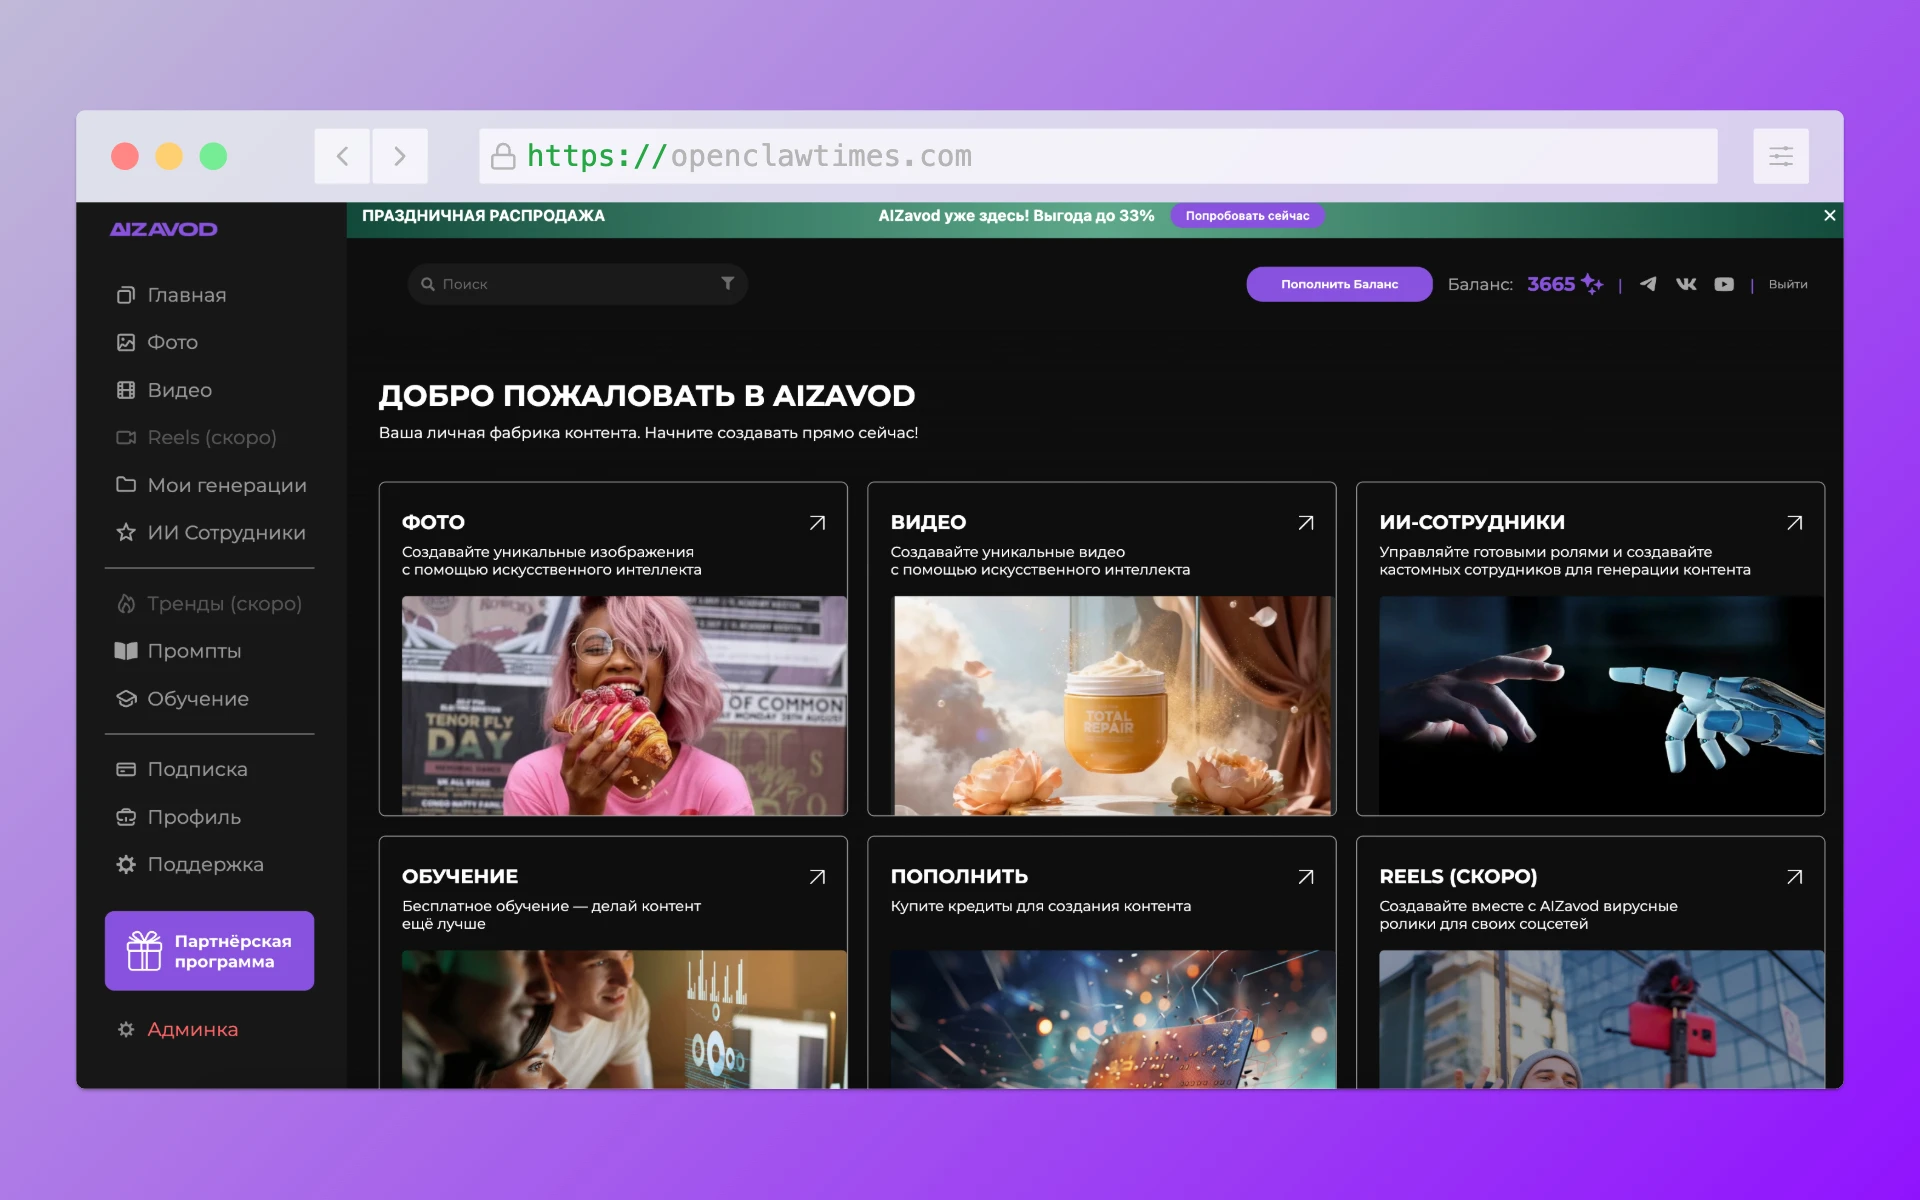This screenshot has width=1920, height=1200.
Task: Open ИИ Сотрудники in the sidebar
Action: pyautogui.click(x=227, y=532)
